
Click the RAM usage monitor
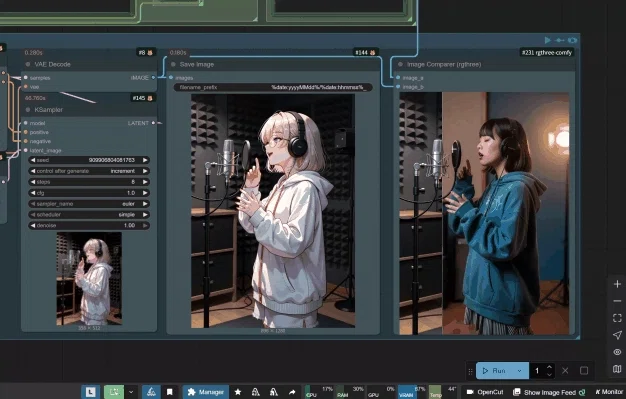click(x=350, y=392)
